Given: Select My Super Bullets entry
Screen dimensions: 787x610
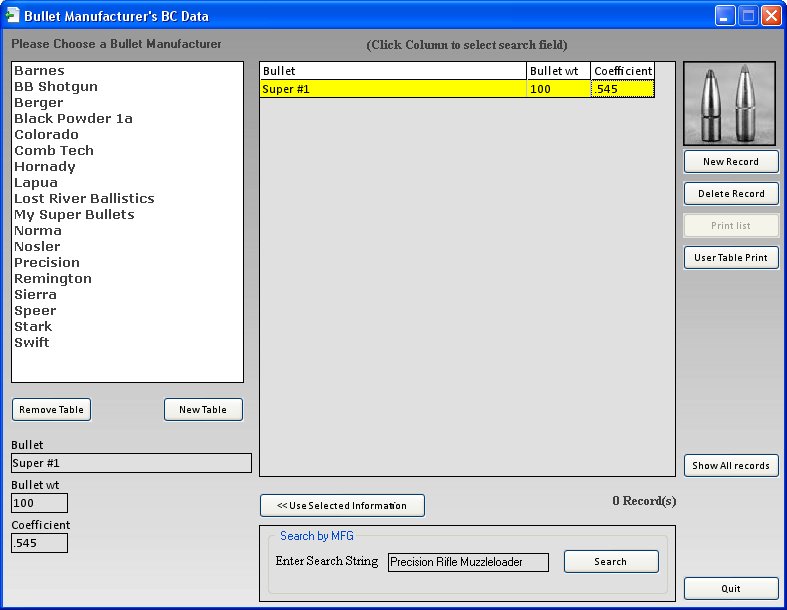Looking at the screenshot, I should click(74, 215).
